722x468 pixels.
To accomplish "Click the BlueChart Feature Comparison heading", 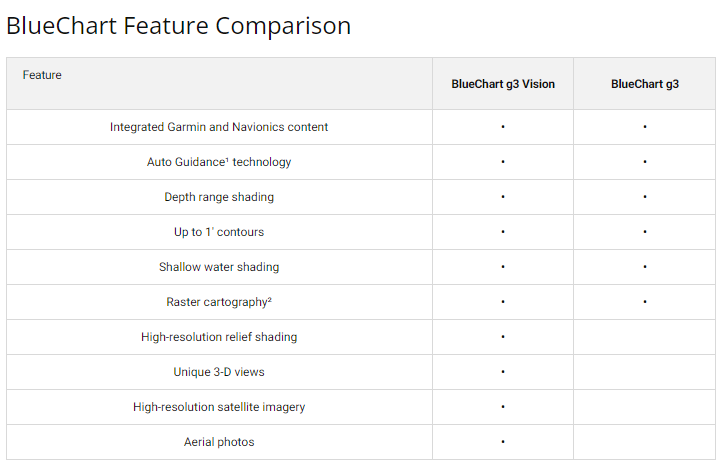I will tap(178, 26).
